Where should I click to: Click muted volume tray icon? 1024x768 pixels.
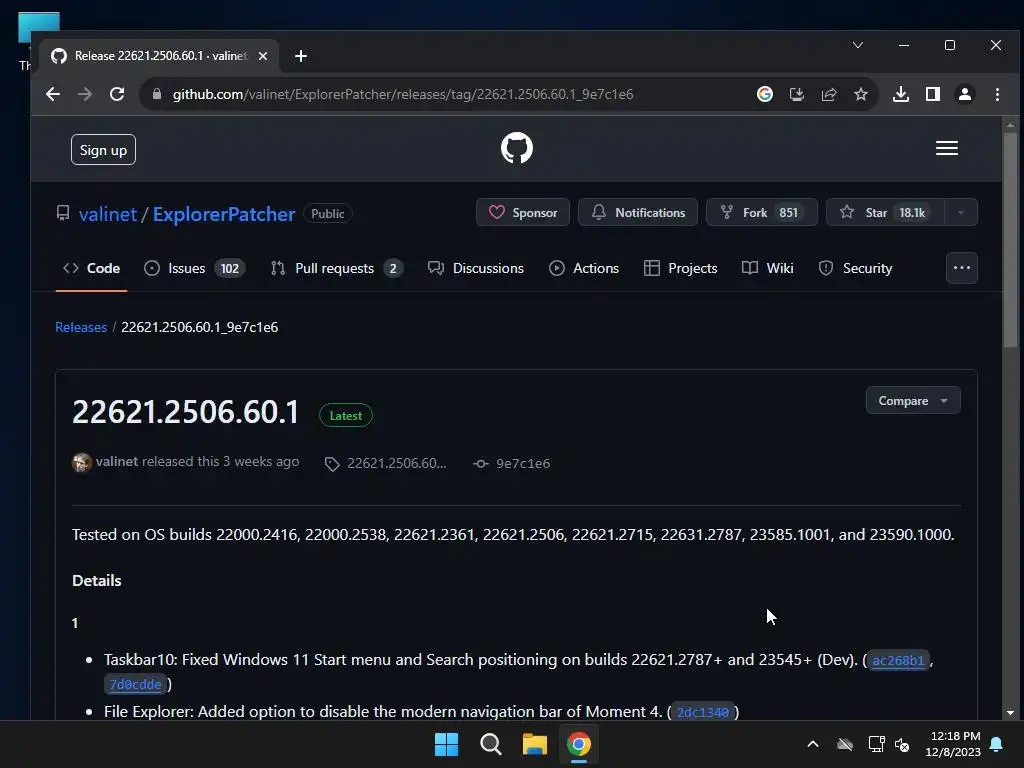[902, 744]
